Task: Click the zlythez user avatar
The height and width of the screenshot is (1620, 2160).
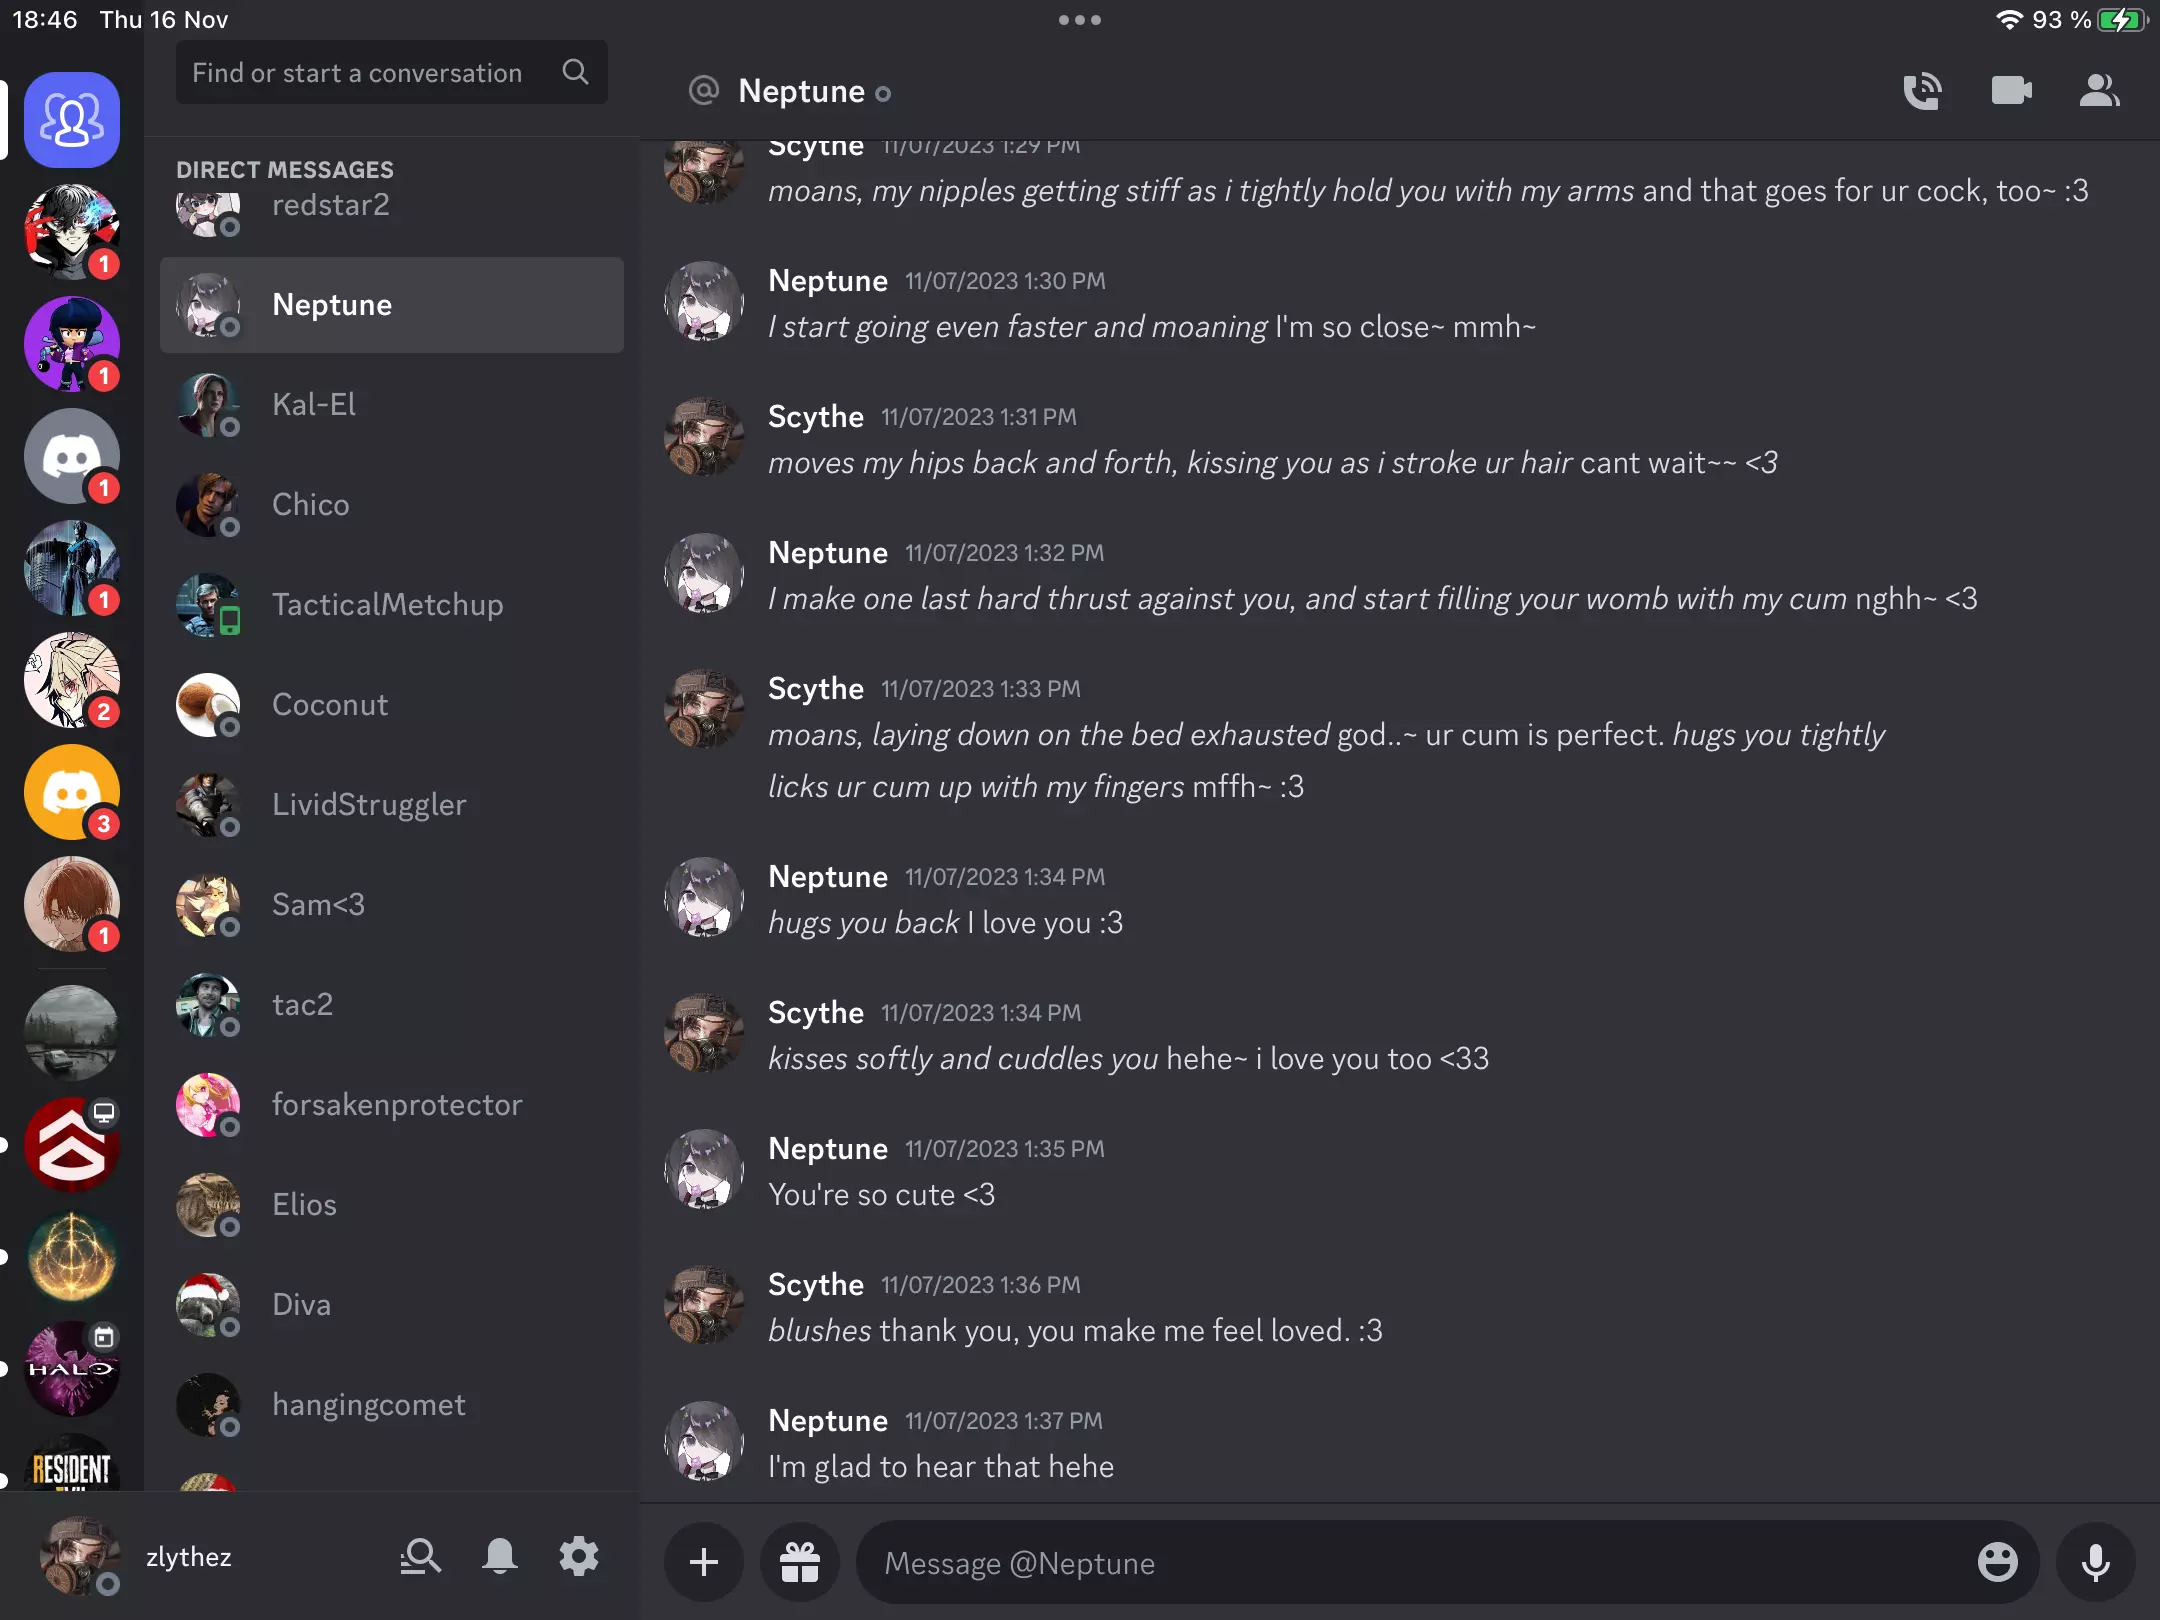Action: tap(78, 1556)
